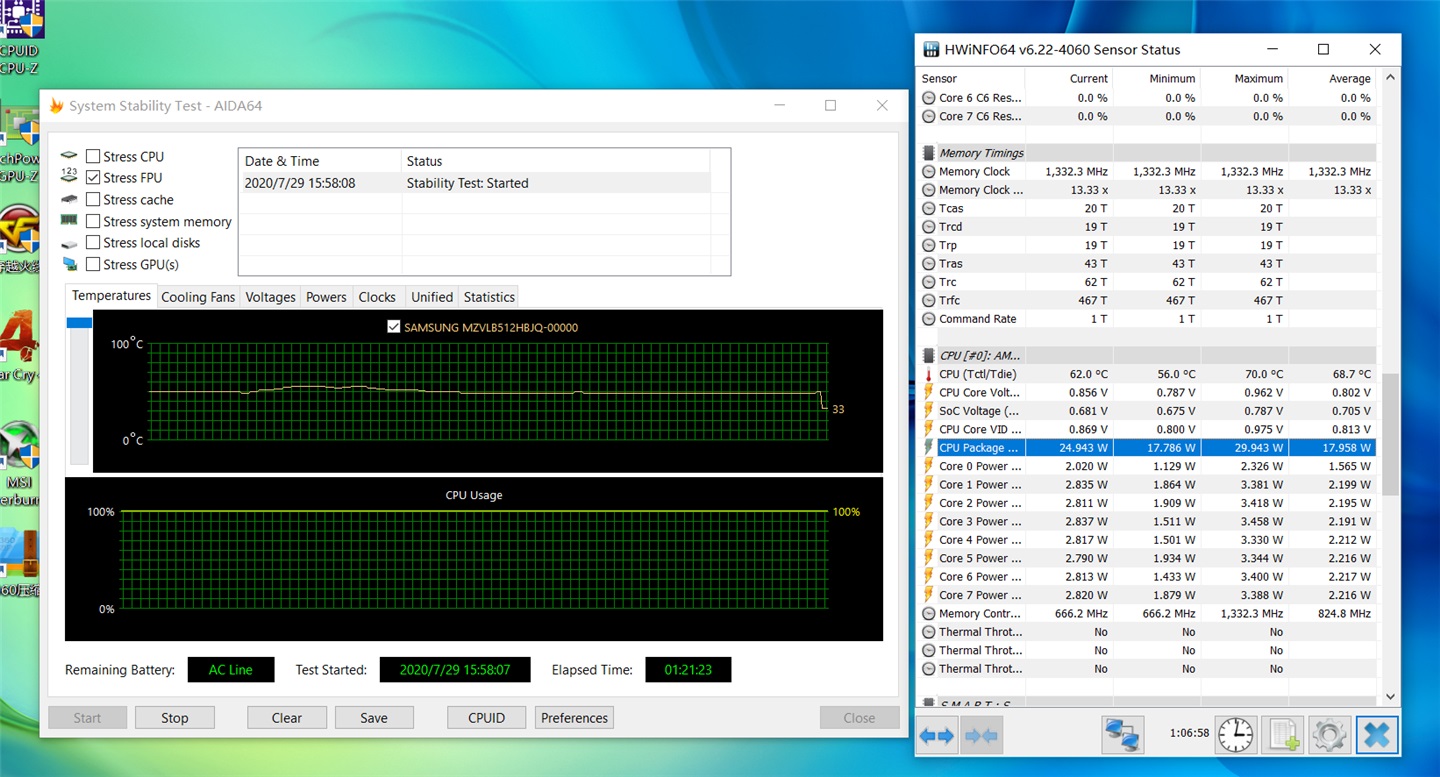The image size is (1440, 777).
Task: Click the Current column header in HWiNFO
Action: tap(1069, 78)
